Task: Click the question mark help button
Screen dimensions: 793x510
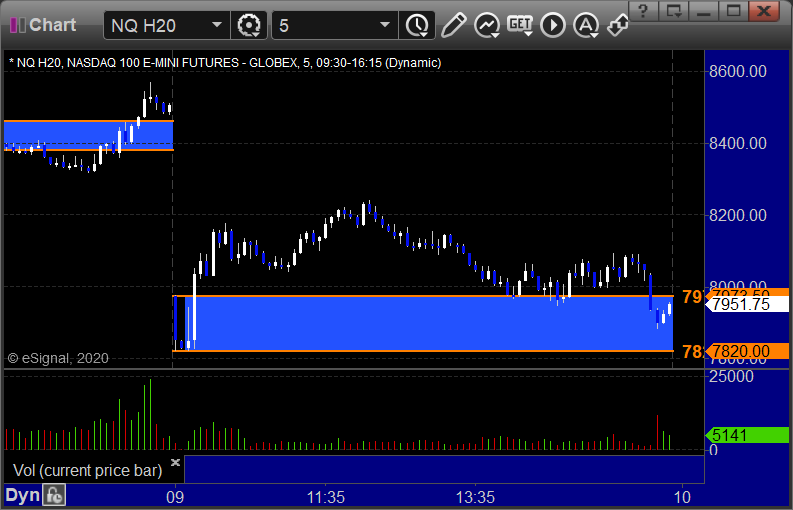Action: tap(643, 10)
